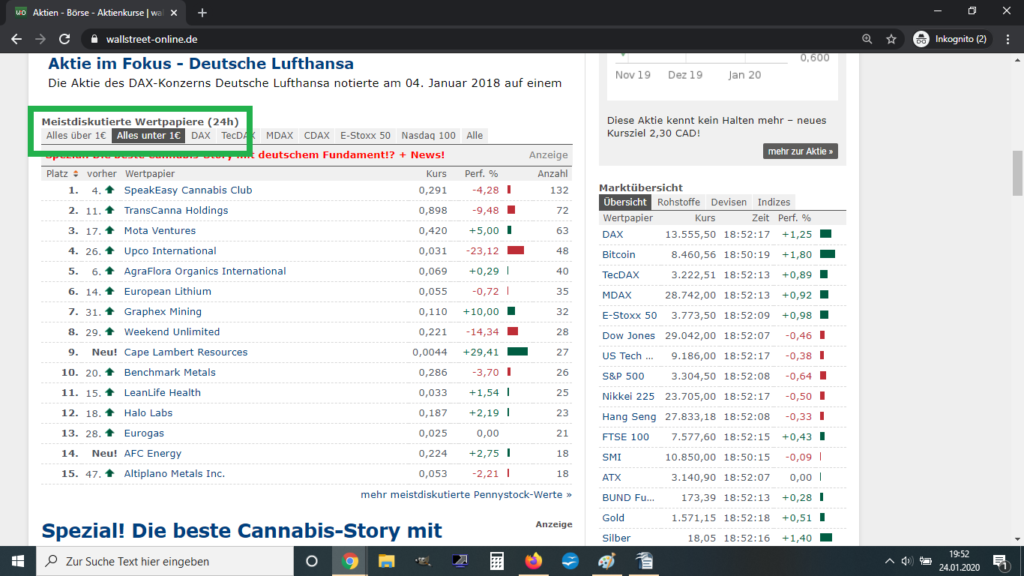The width and height of the screenshot is (1024, 576).
Task: Open LeanLife Health stock link
Action: click(163, 392)
